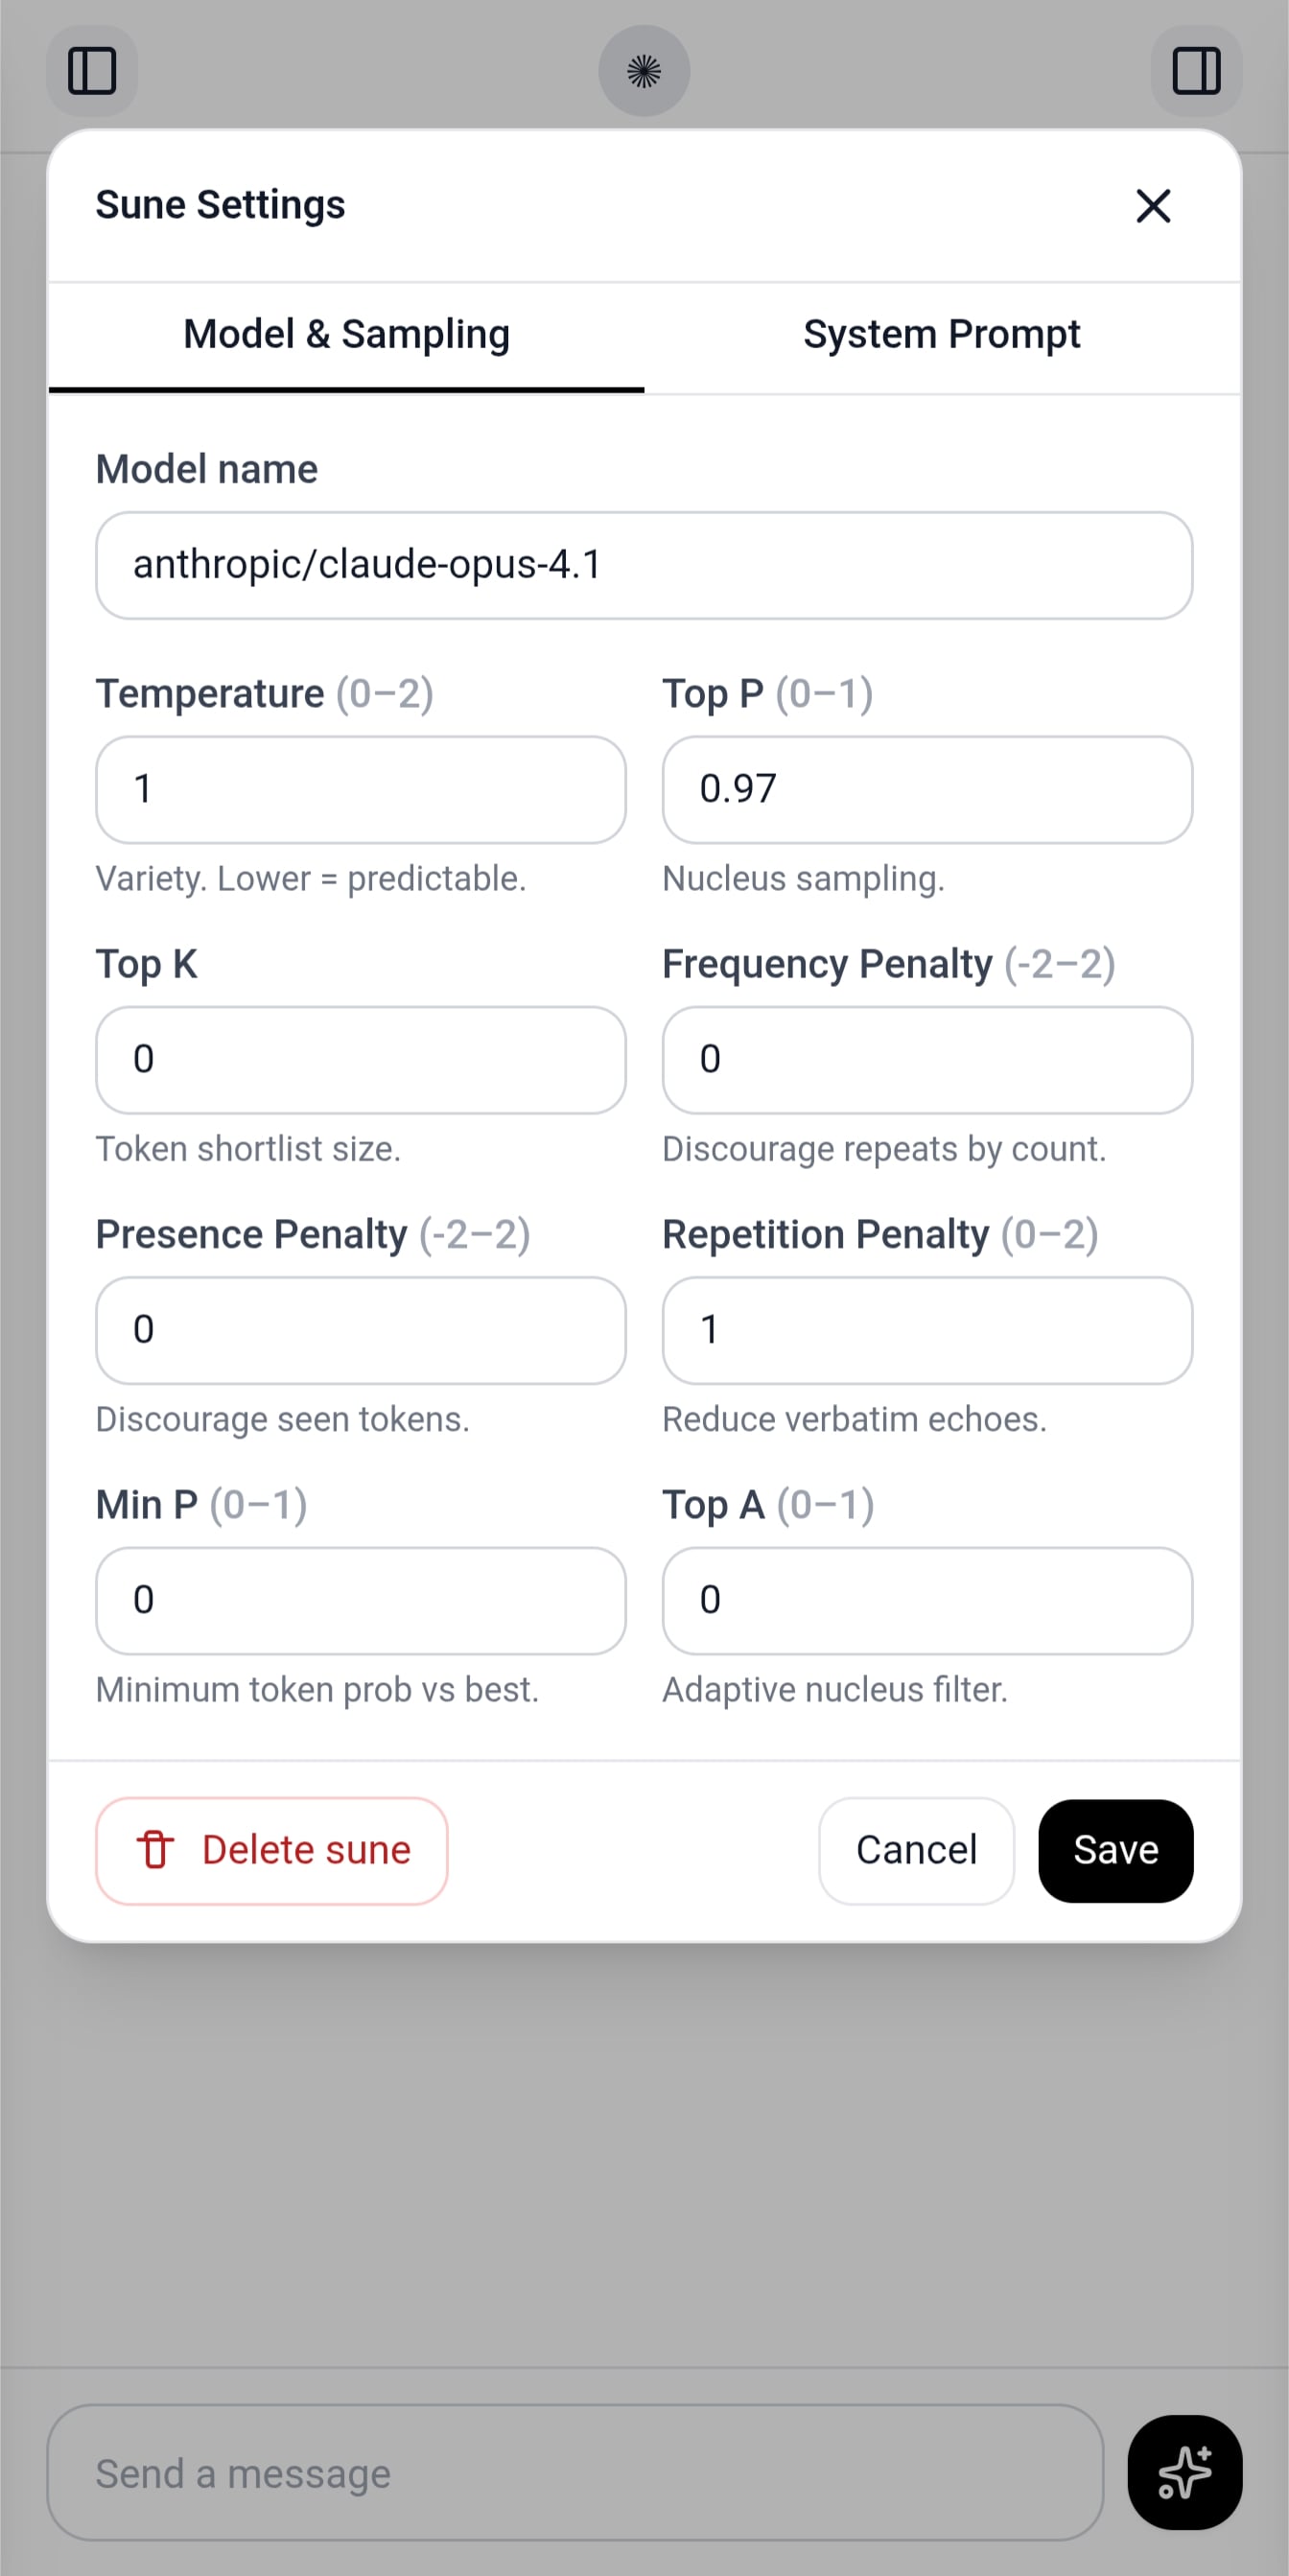Close the Sune Settings dialog

[x=1153, y=206]
